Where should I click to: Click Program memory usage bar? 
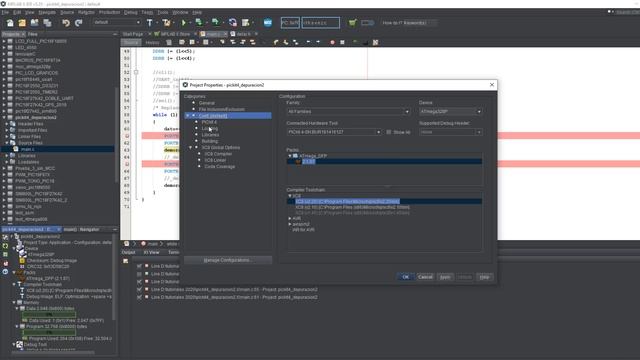pyautogui.click(x=49, y=333)
